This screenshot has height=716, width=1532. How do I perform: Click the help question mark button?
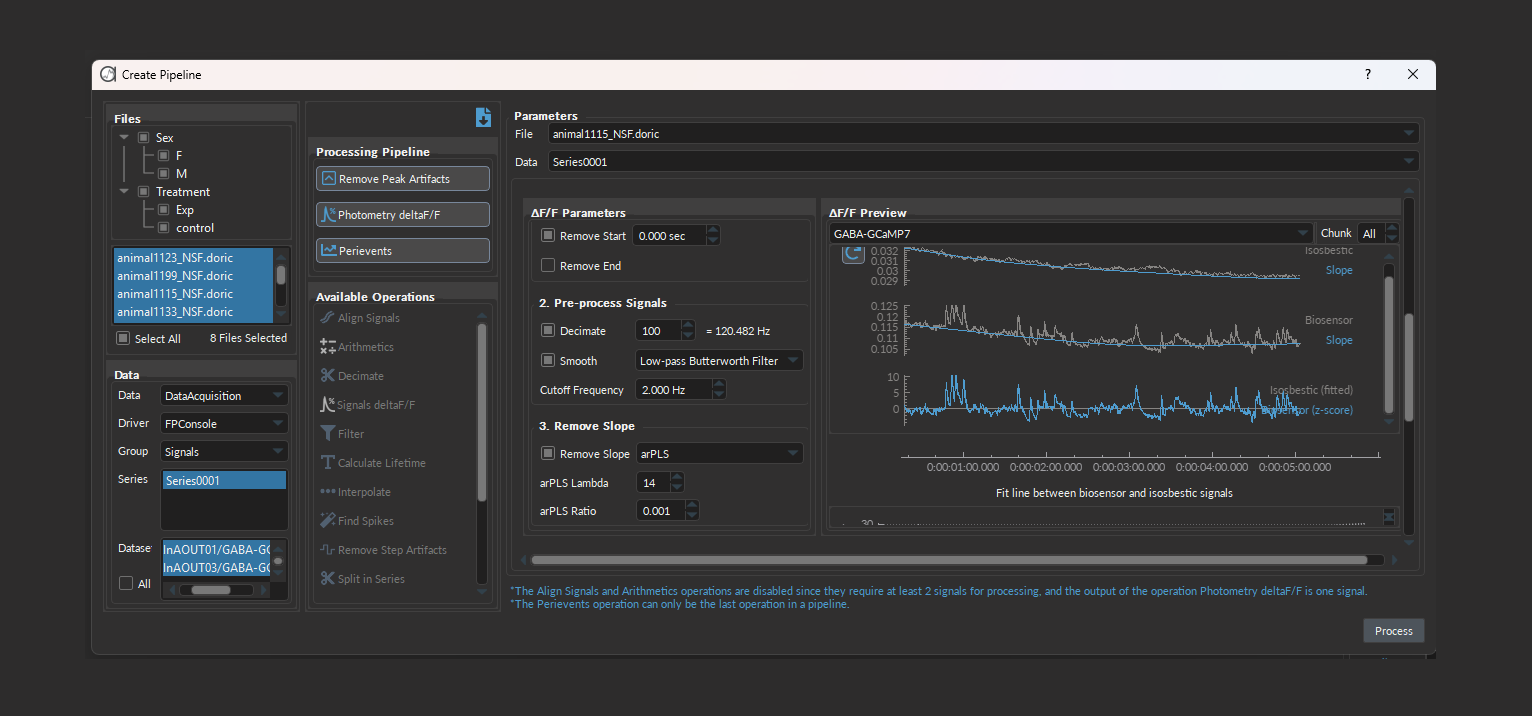pyautogui.click(x=1367, y=75)
